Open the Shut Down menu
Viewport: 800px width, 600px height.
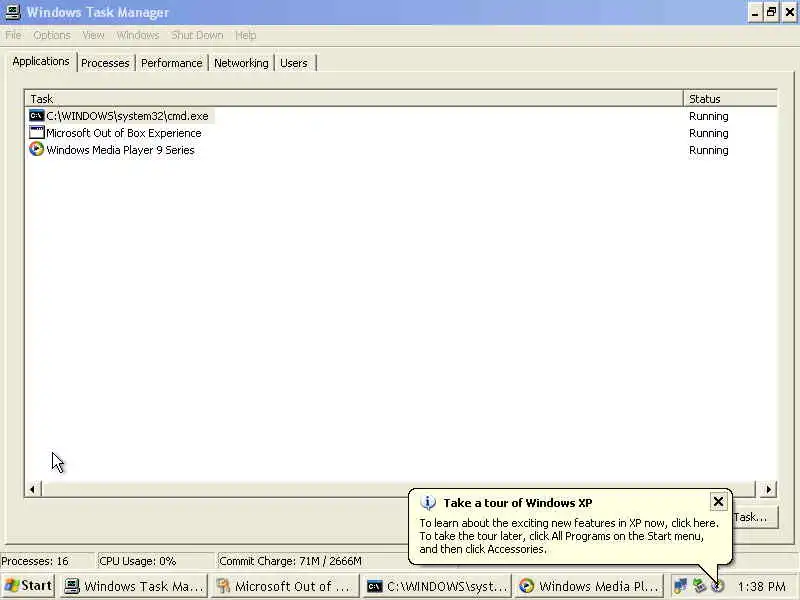[x=197, y=35]
